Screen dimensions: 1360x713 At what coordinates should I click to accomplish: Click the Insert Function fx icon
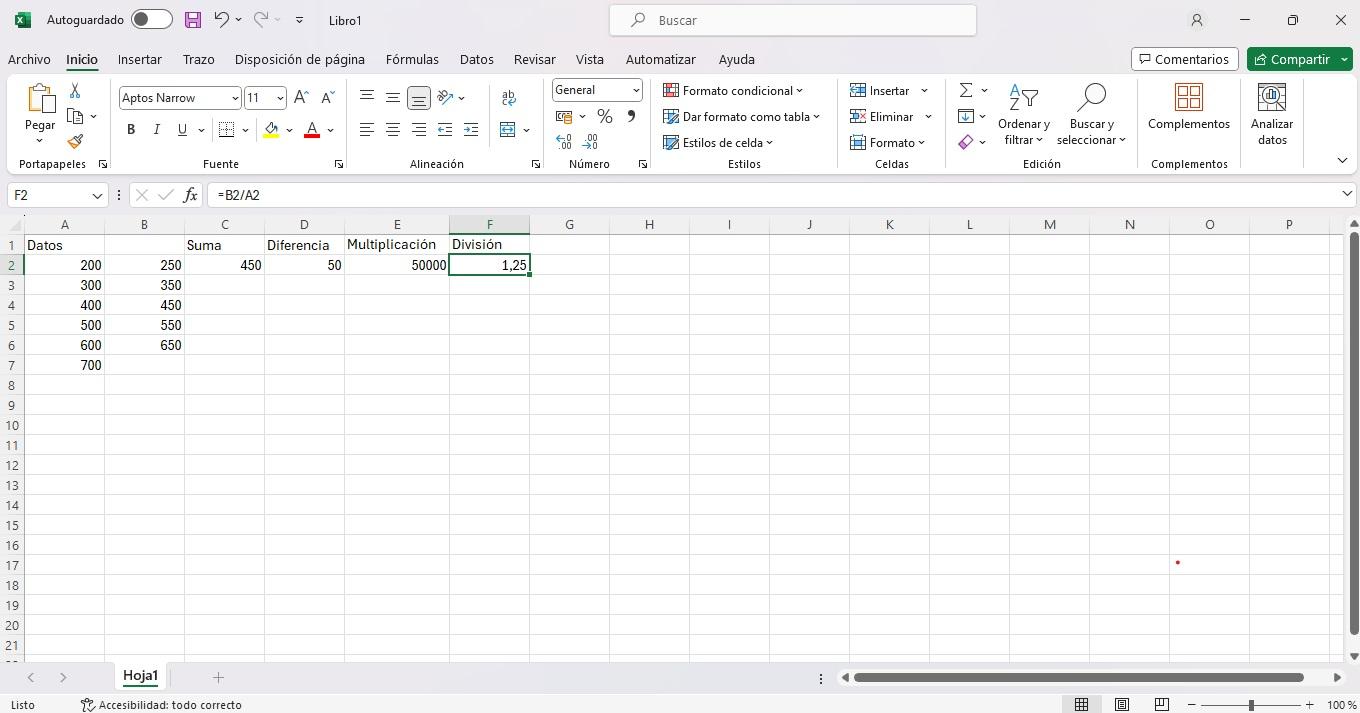190,195
